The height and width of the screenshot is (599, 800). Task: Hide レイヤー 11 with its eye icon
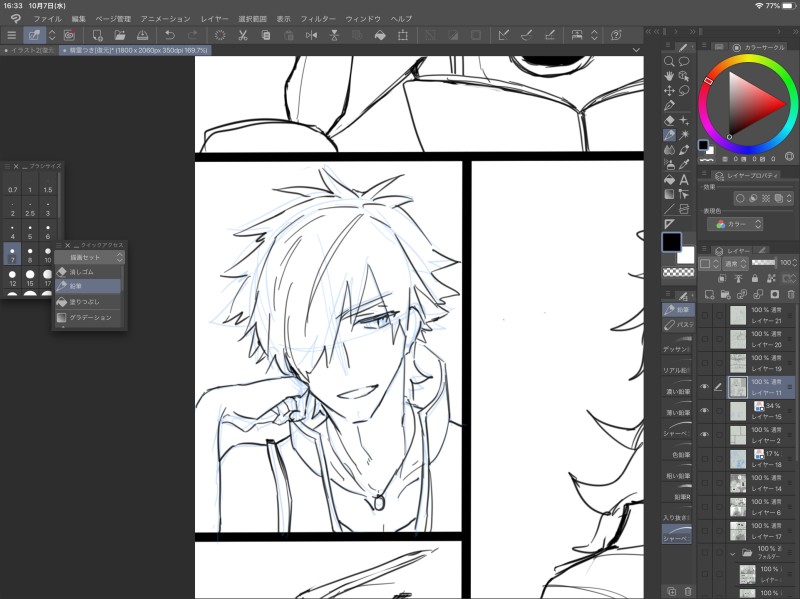(x=705, y=387)
